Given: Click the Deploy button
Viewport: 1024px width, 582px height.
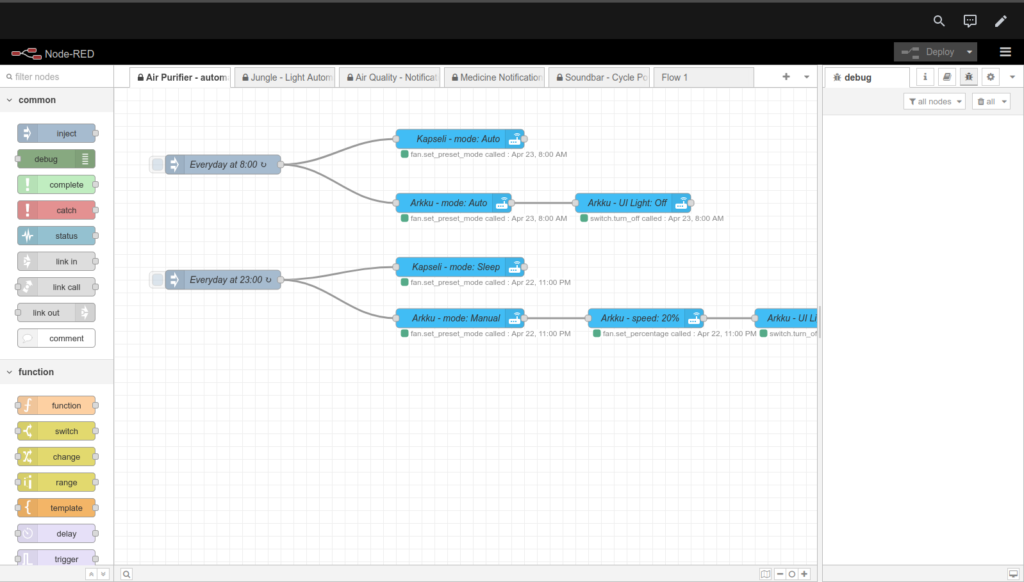Looking at the screenshot, I should pyautogui.click(x=932, y=52).
